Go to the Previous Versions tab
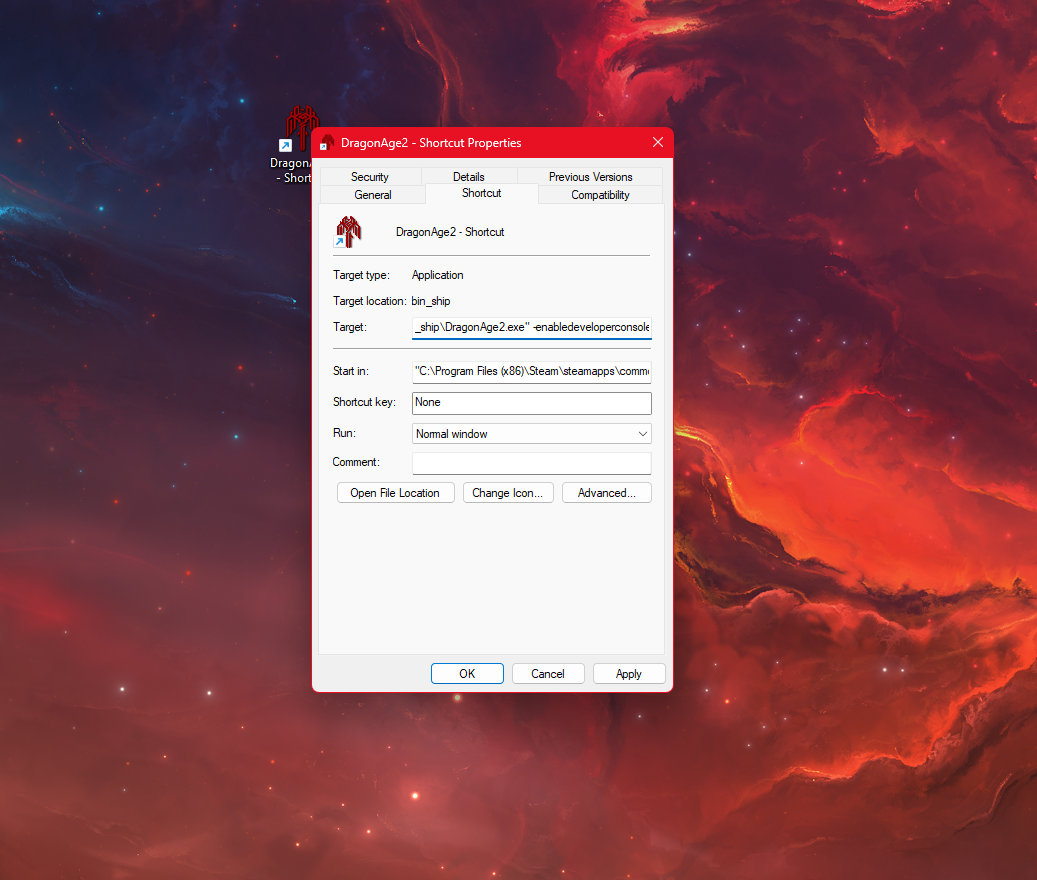The width and height of the screenshot is (1037, 880). pos(591,177)
